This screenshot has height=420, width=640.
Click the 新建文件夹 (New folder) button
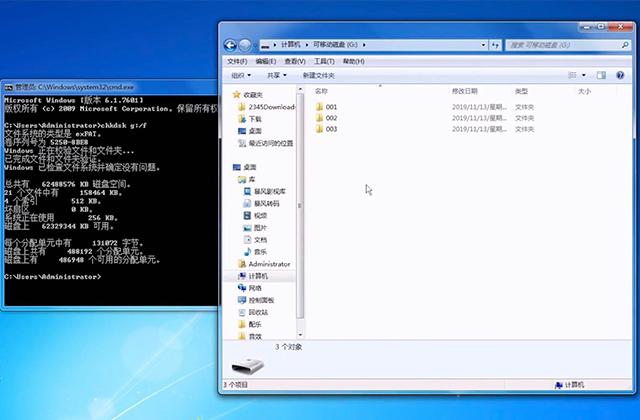pos(318,75)
